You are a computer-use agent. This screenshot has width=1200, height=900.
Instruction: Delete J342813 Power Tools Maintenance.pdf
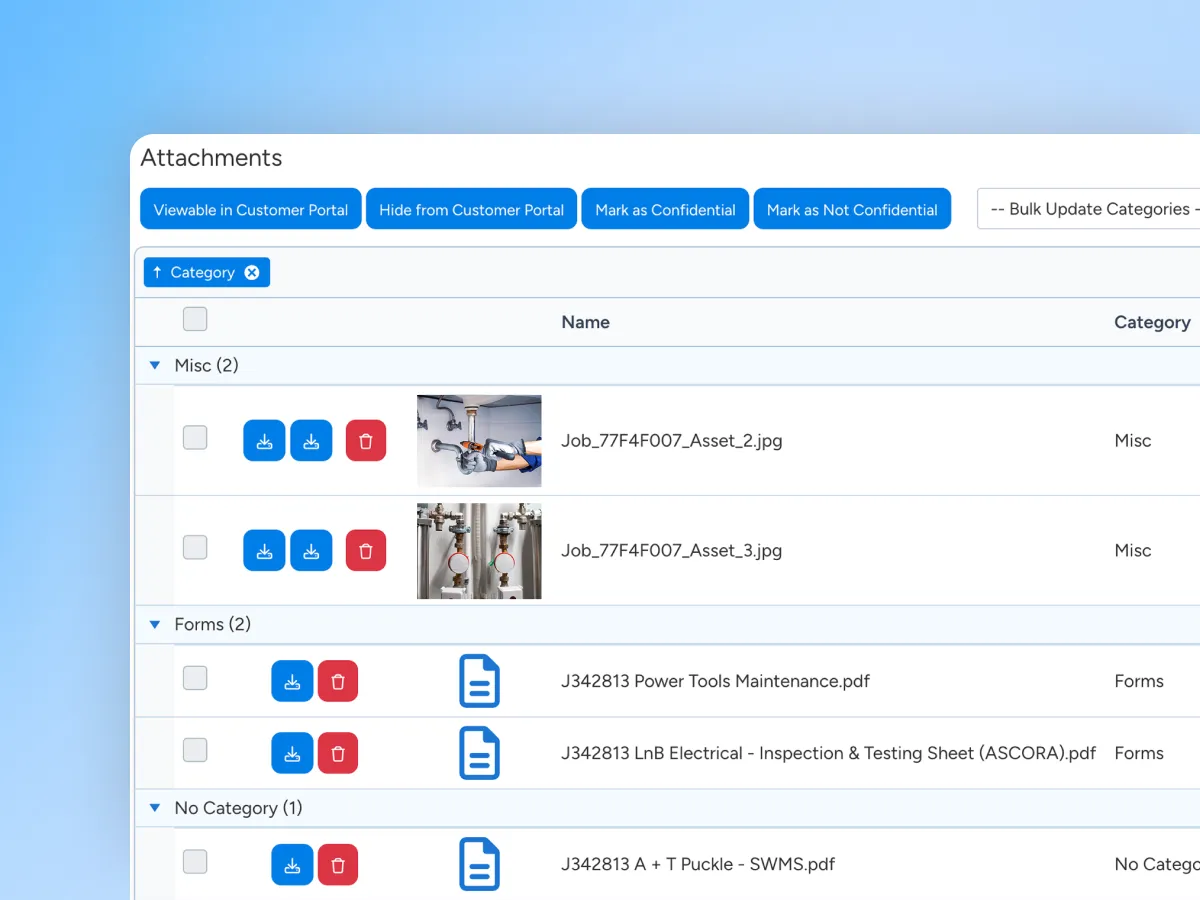coord(338,681)
